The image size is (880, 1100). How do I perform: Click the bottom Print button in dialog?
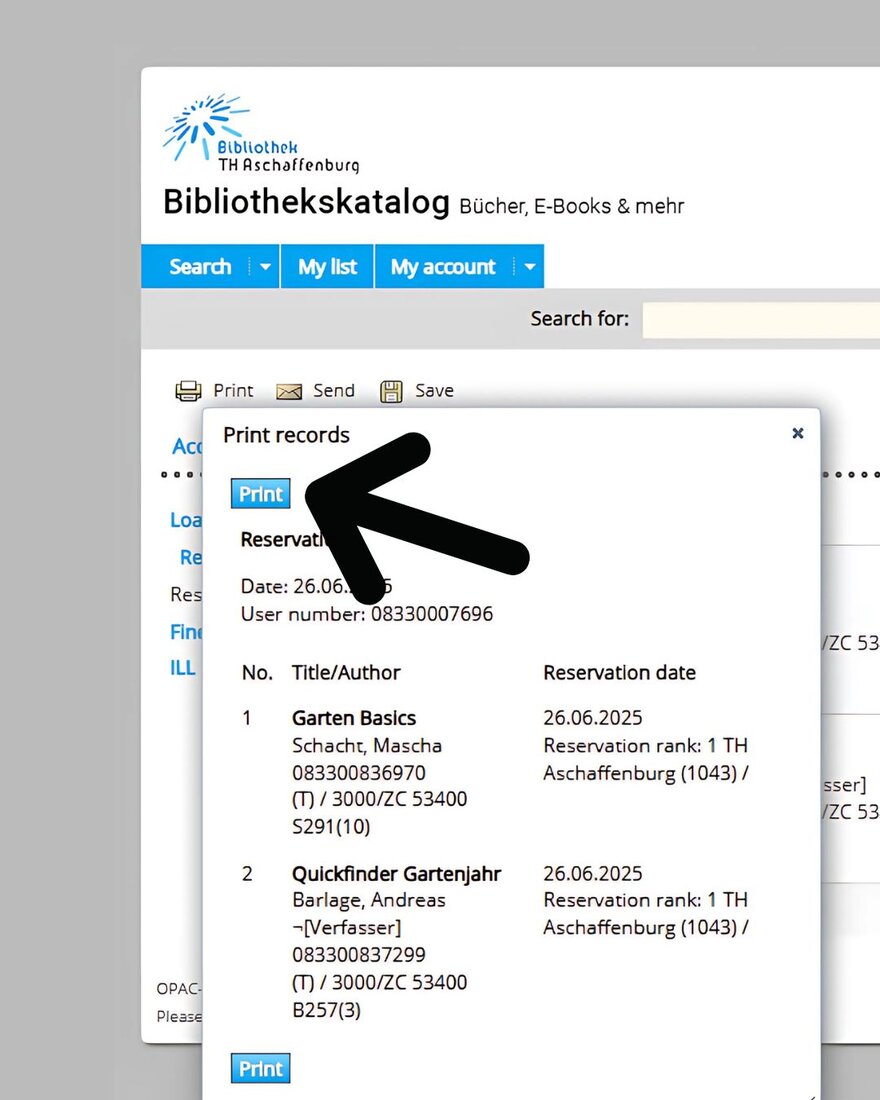(260, 1068)
